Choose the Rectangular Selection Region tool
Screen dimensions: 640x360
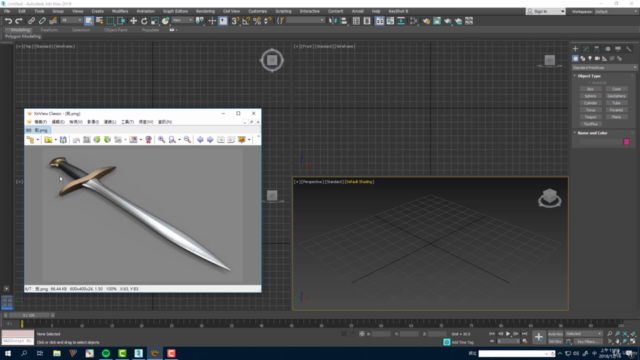point(110,21)
